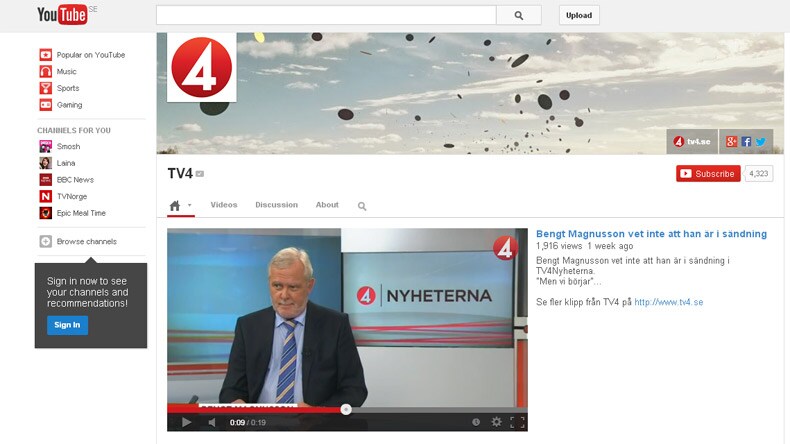
Task: Search within channel magnifier icon
Action: pyautogui.click(x=362, y=206)
